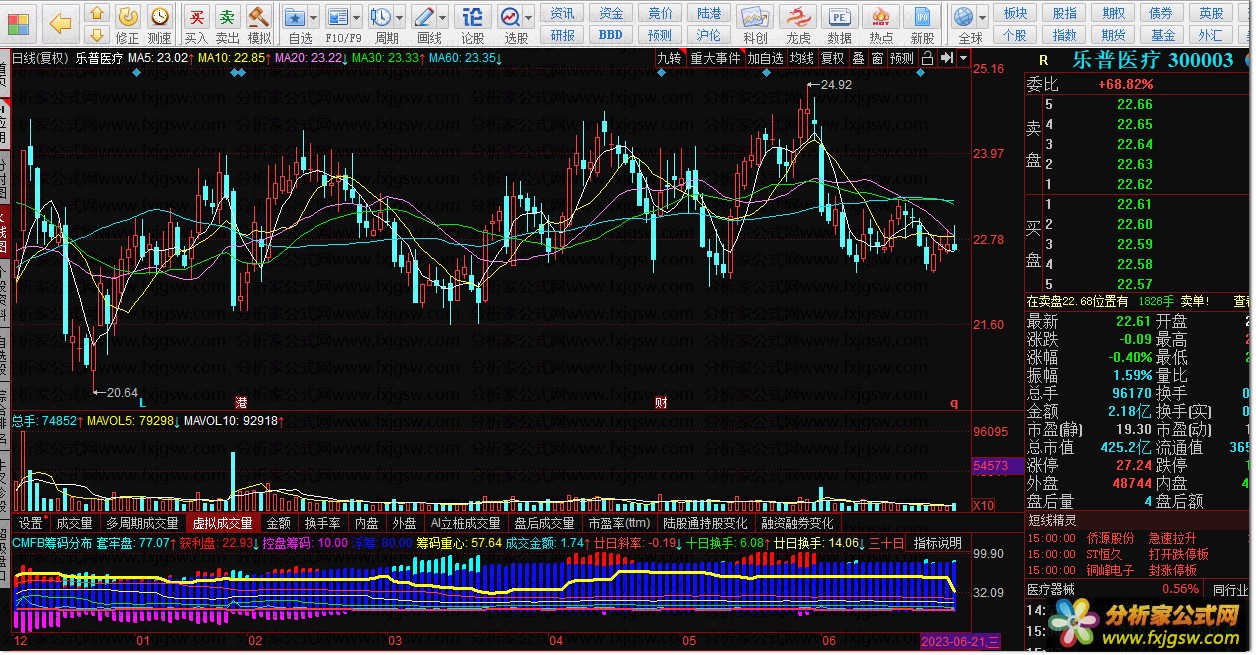Click 加自选 to add to watchlist
Viewport: 1256px width, 655px height.
pyautogui.click(x=766, y=58)
